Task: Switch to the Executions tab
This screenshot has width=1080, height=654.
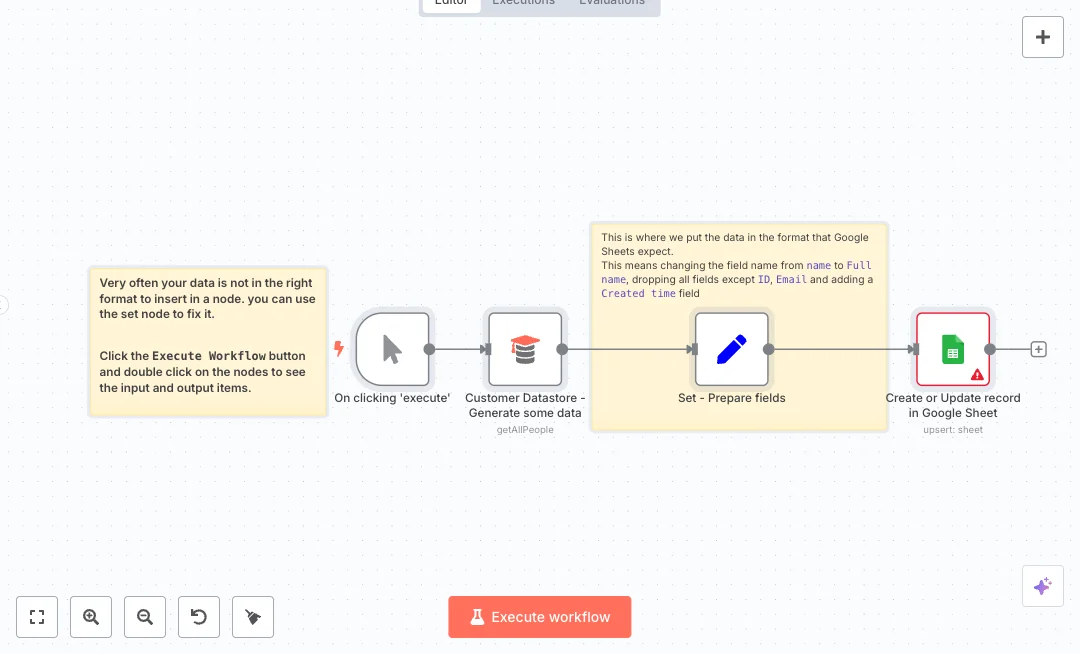Action: [523, 3]
